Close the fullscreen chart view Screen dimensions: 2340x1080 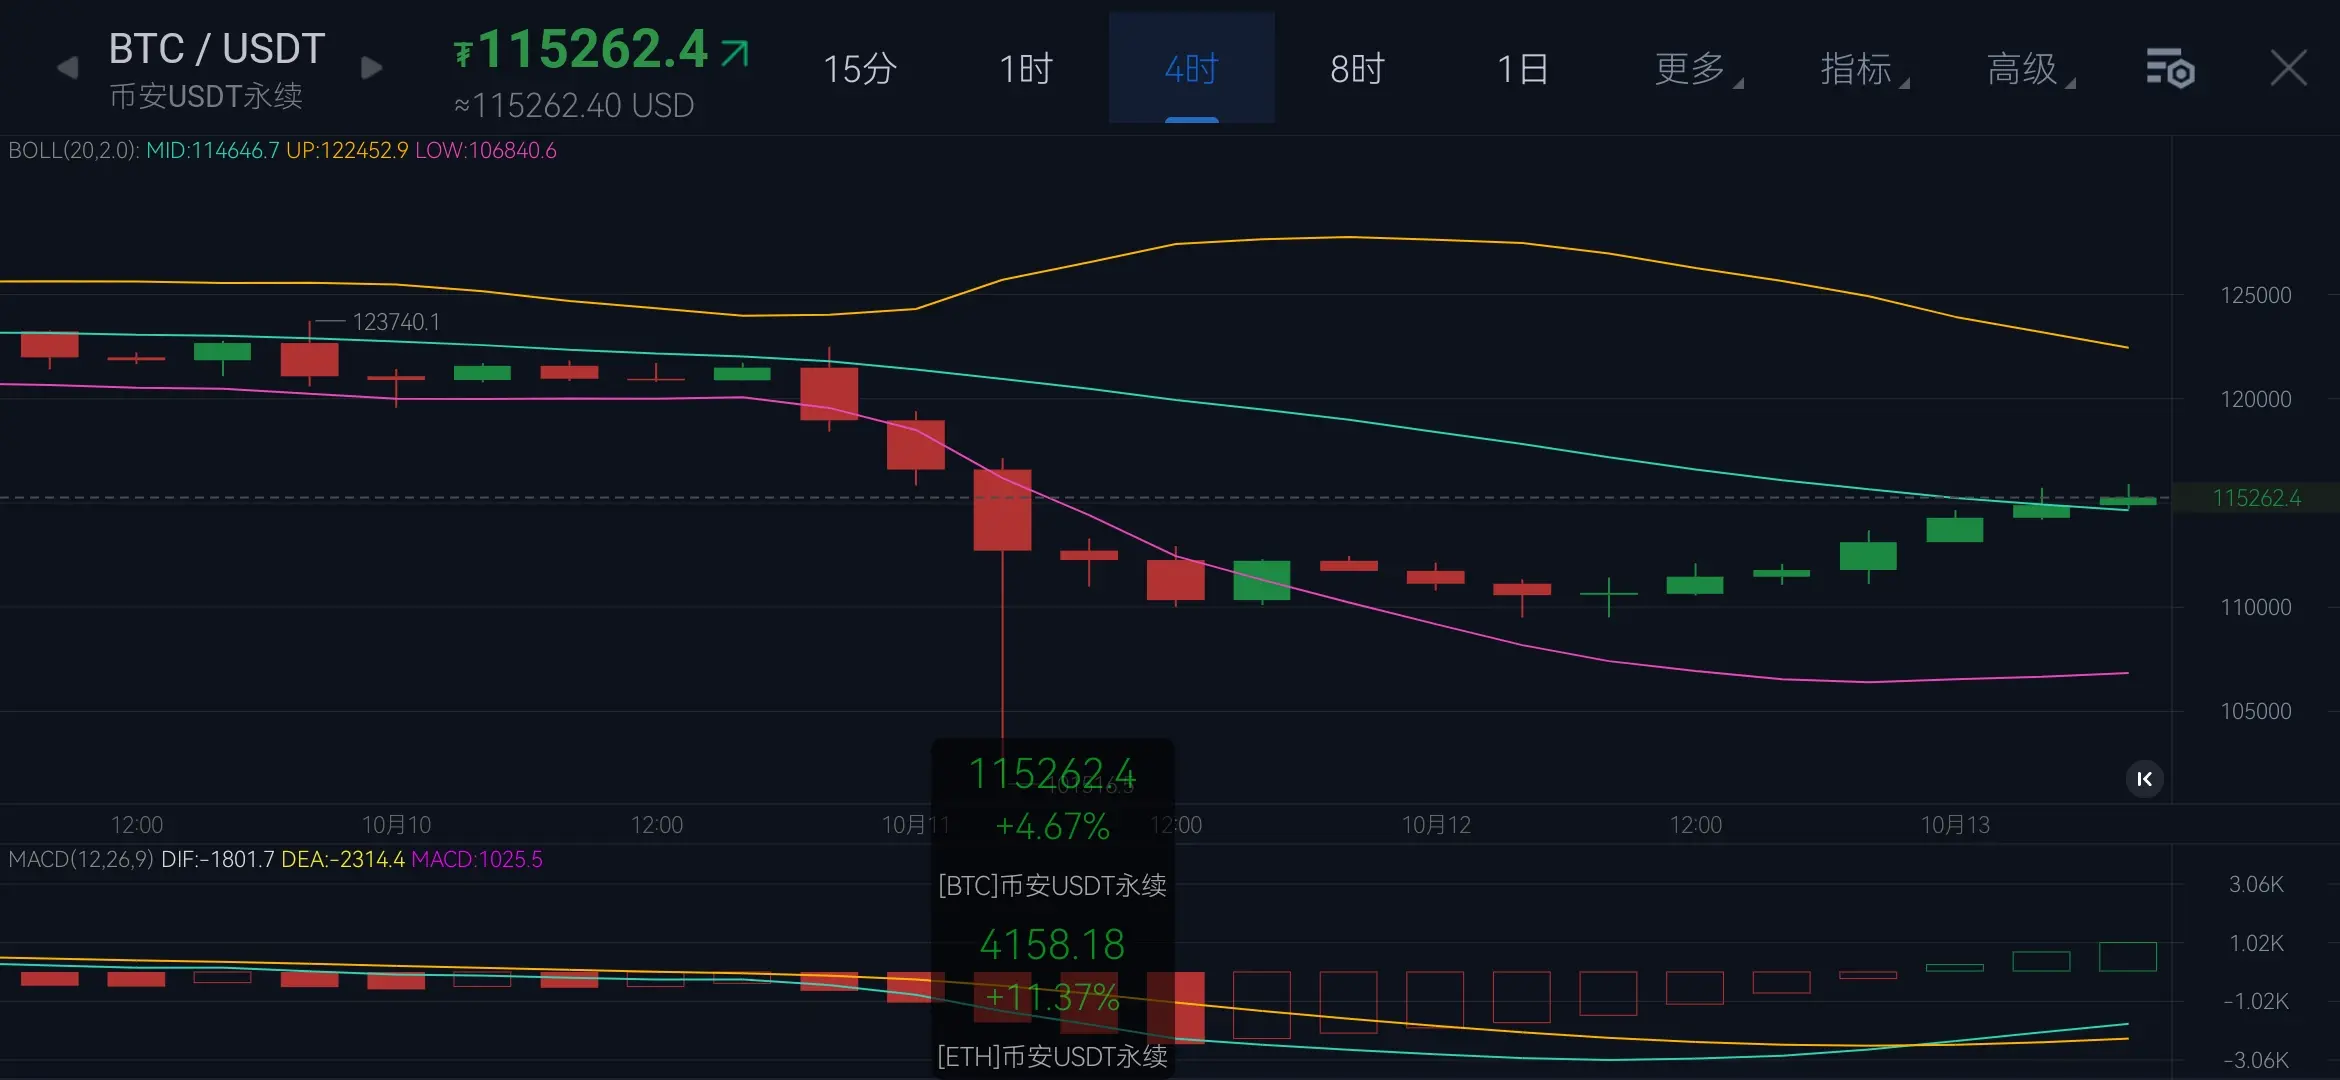(x=2288, y=68)
